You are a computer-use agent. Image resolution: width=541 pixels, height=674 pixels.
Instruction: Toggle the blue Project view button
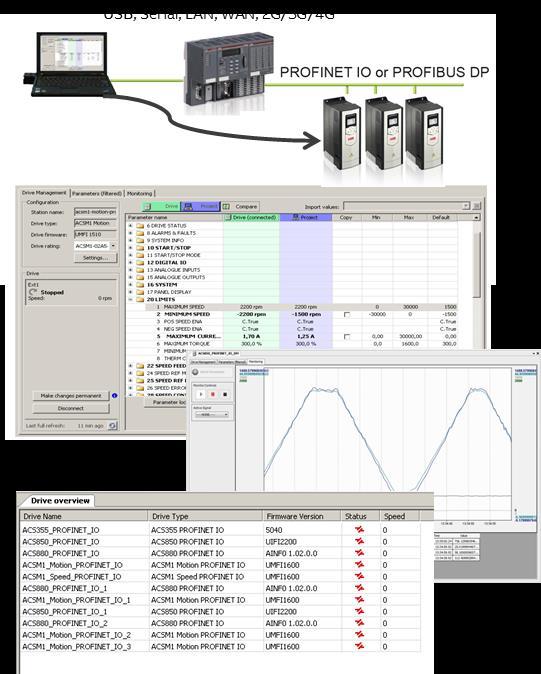(201, 206)
